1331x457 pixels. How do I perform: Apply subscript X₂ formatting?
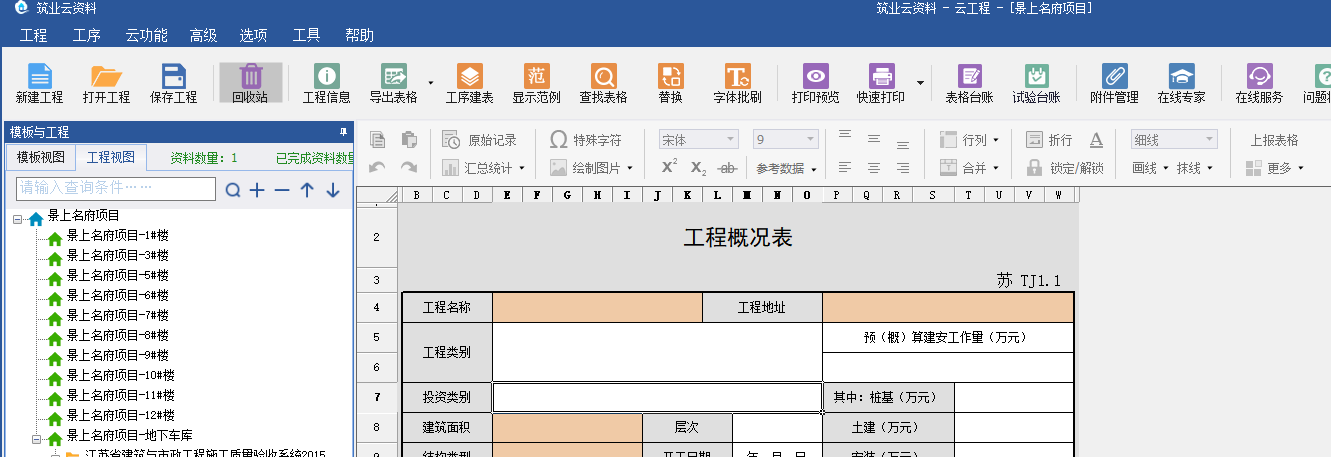click(x=699, y=168)
